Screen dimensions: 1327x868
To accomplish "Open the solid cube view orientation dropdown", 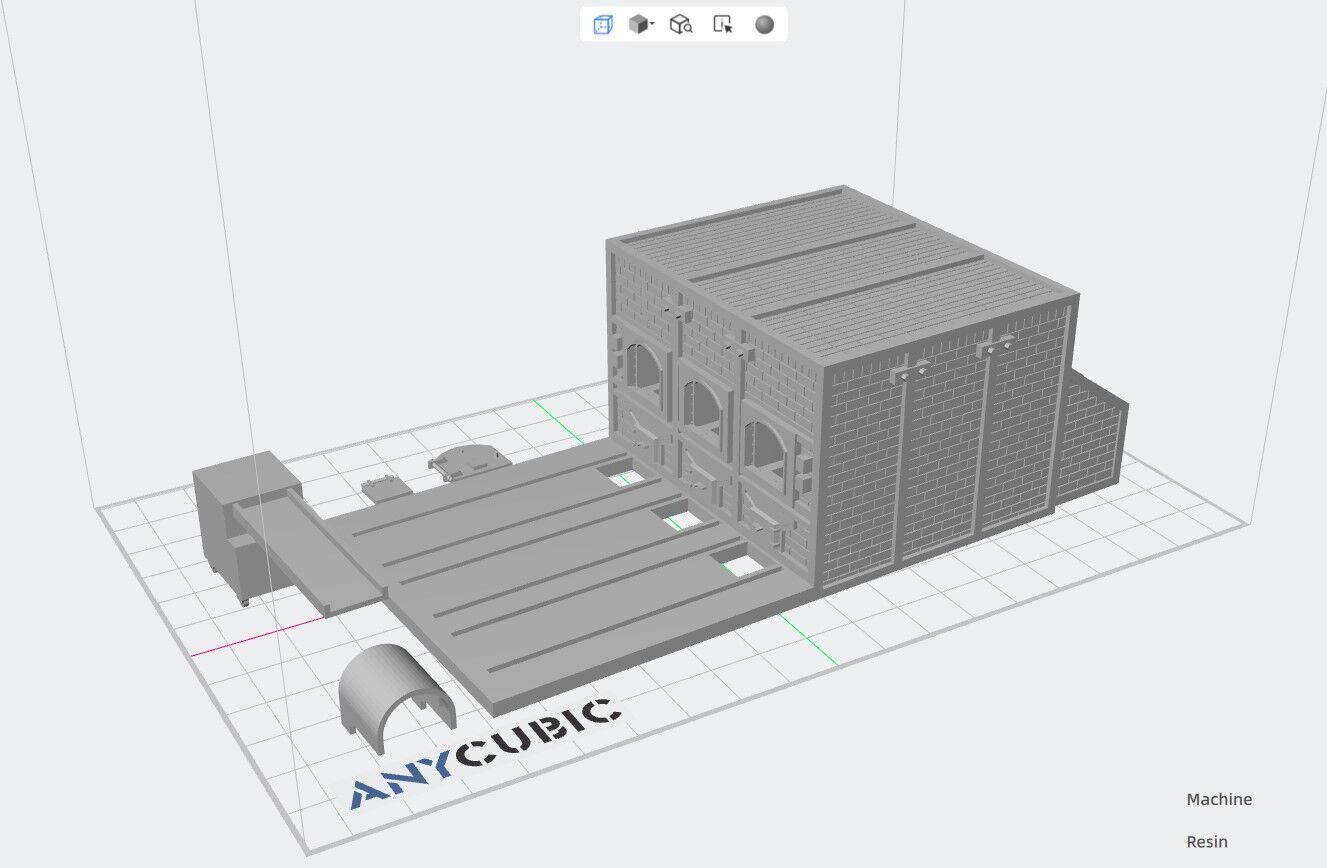I will pyautogui.click(x=641, y=25).
